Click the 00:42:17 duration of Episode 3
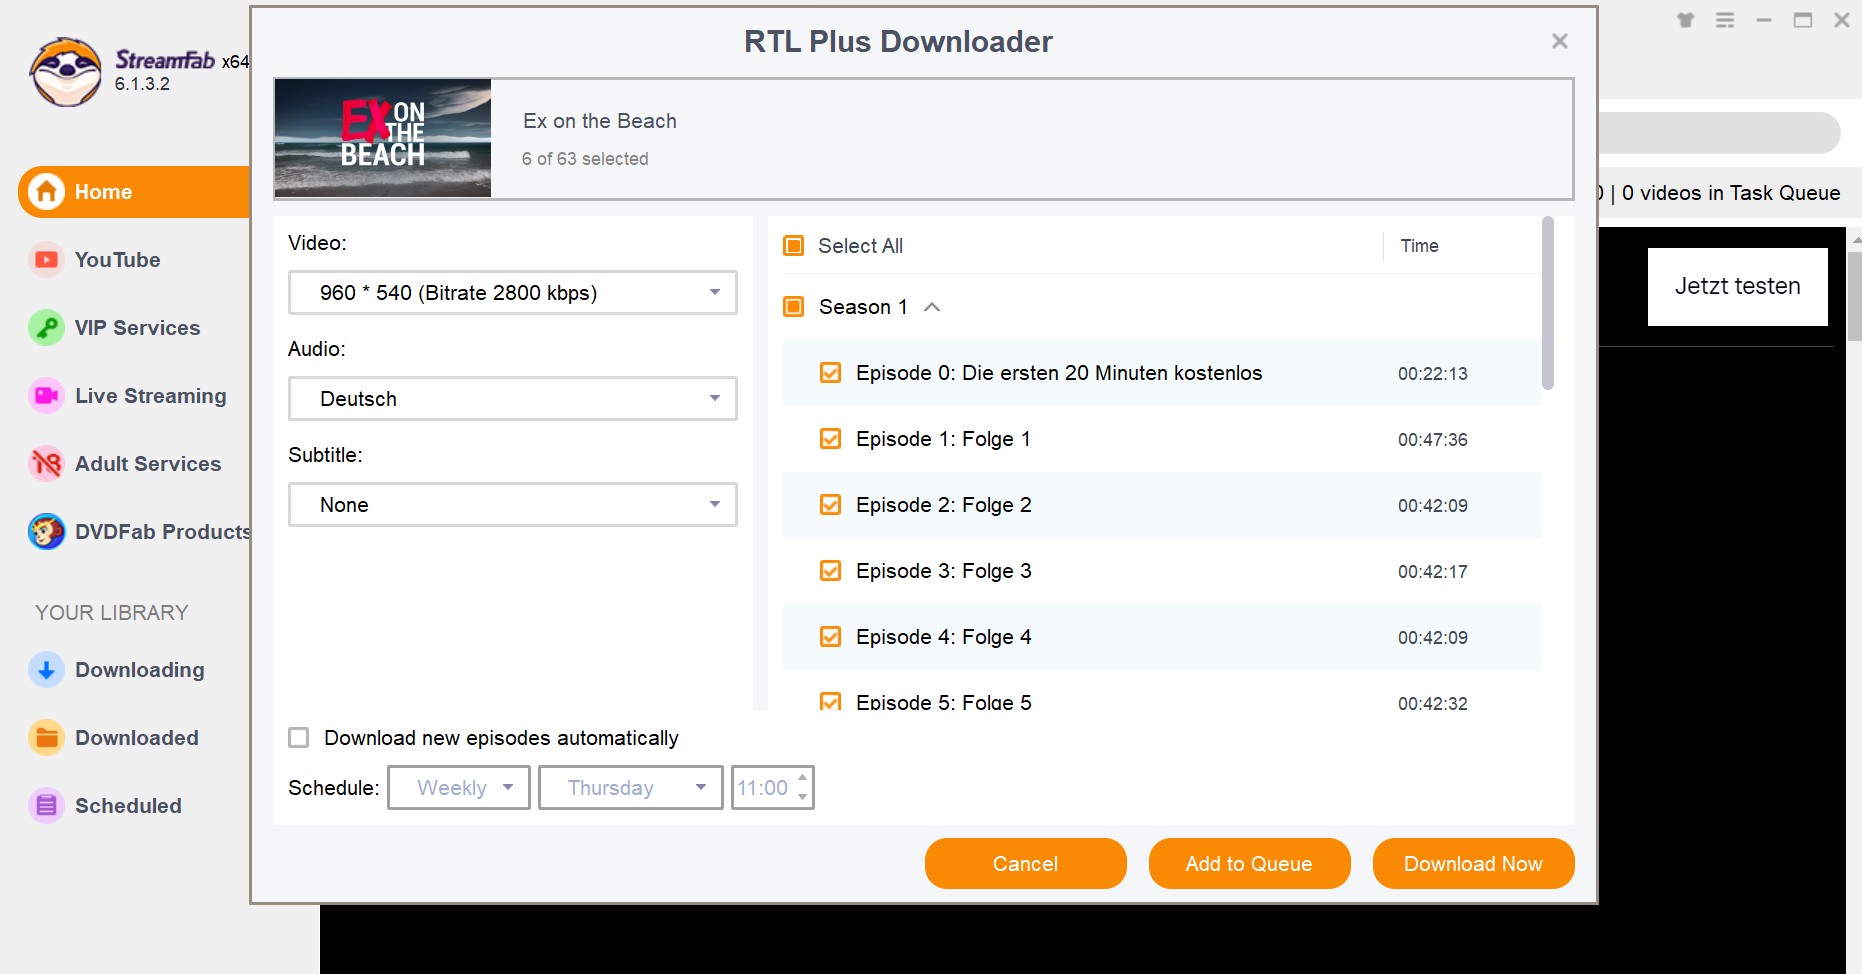 click(x=1433, y=572)
